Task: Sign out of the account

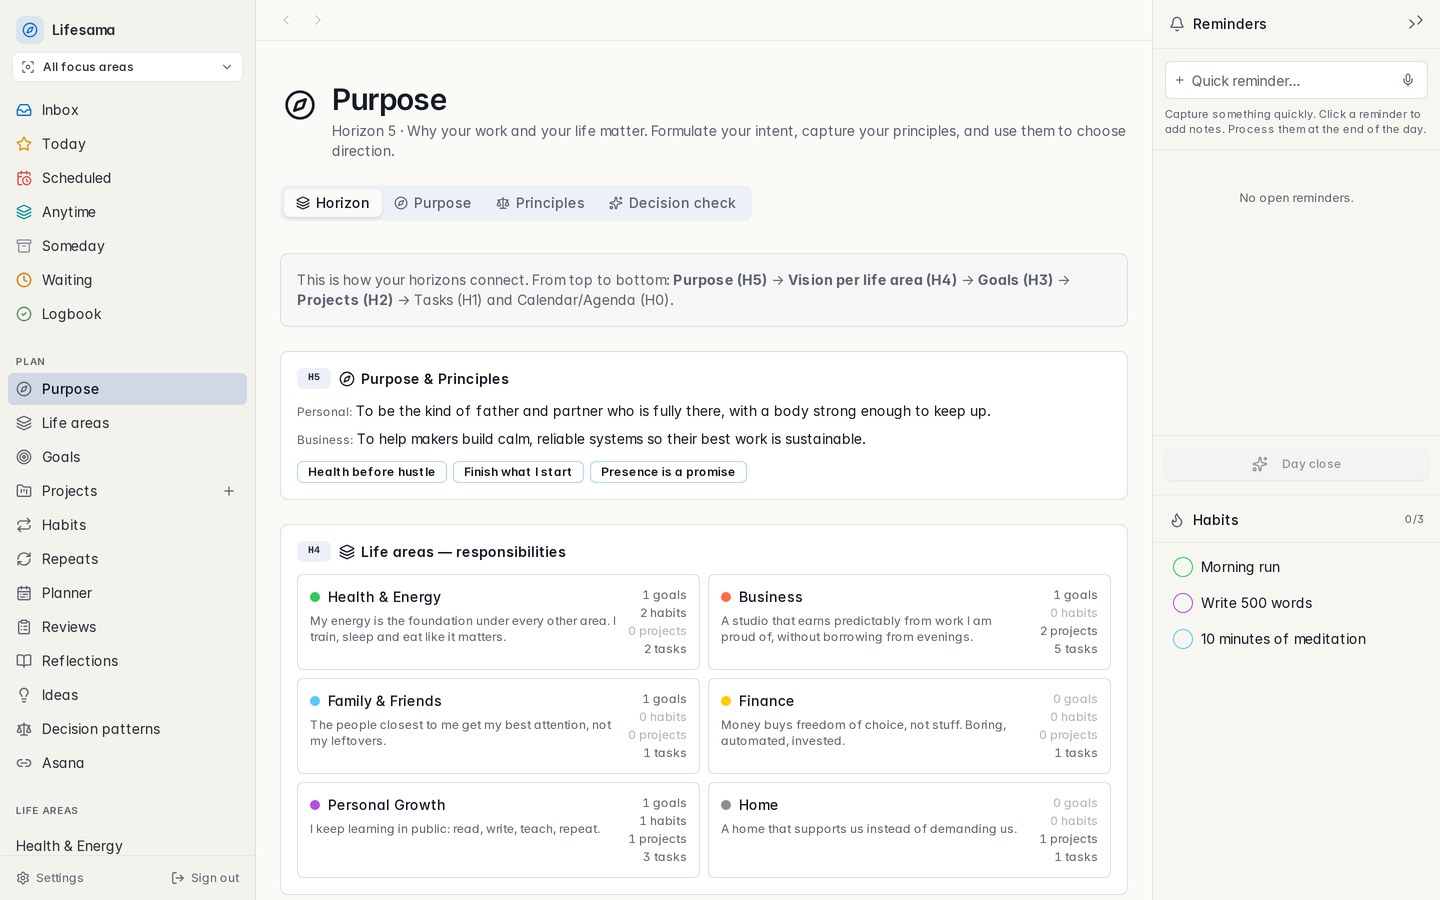Action: 205,878
